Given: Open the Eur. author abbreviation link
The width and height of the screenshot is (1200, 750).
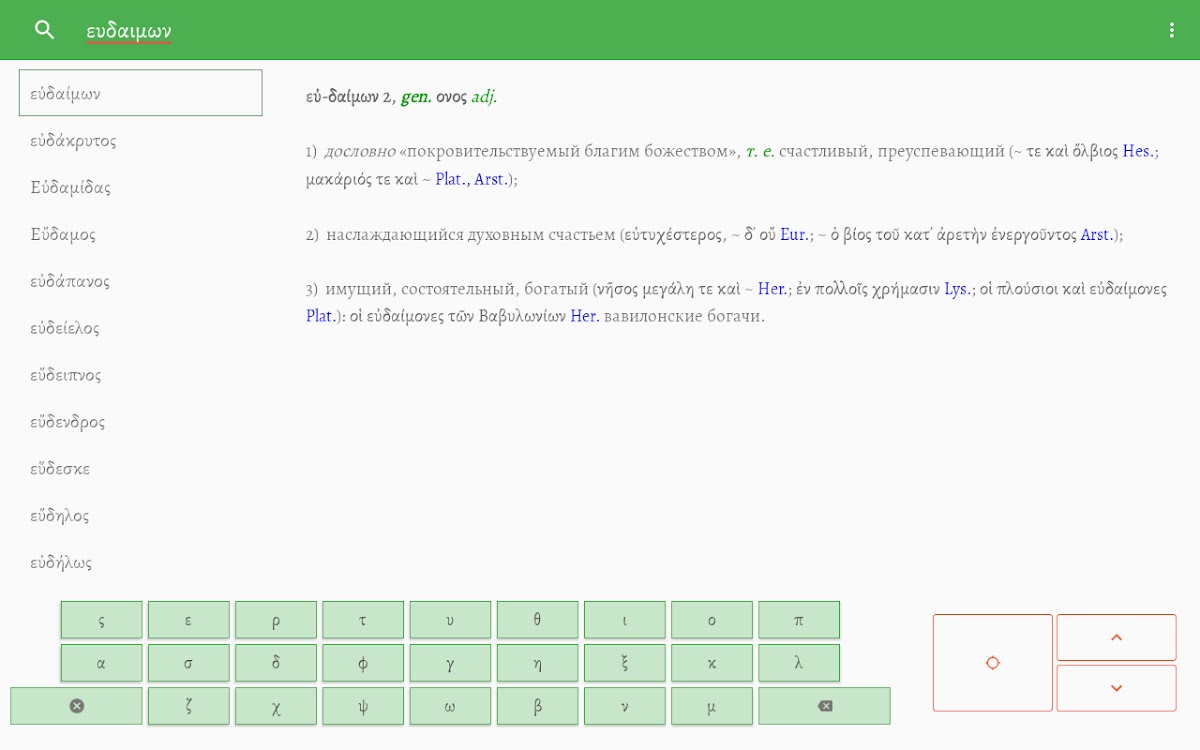Looking at the screenshot, I should tap(794, 235).
